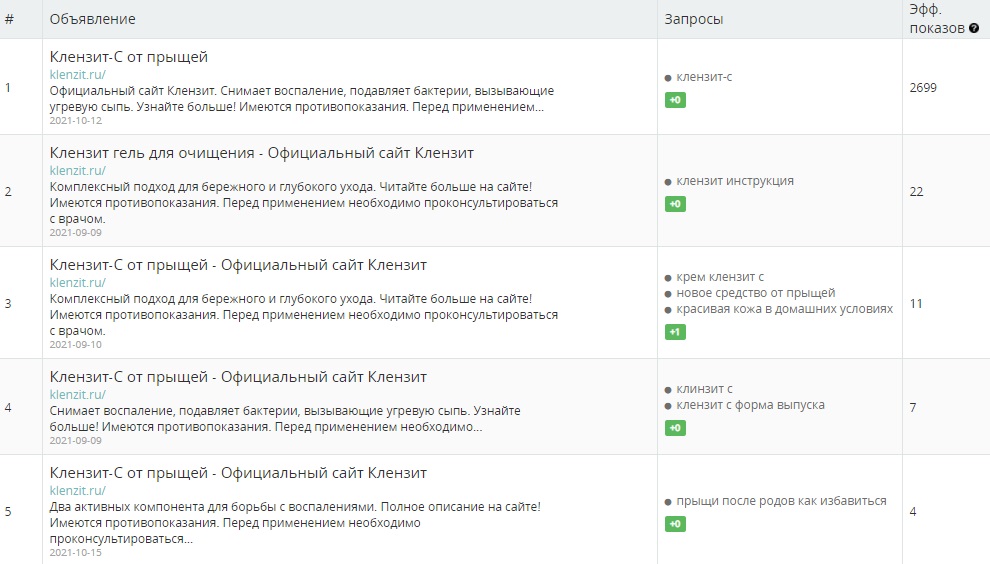Click the query клензит инструкция
Viewport: 990px width, 564px height.
point(735,181)
